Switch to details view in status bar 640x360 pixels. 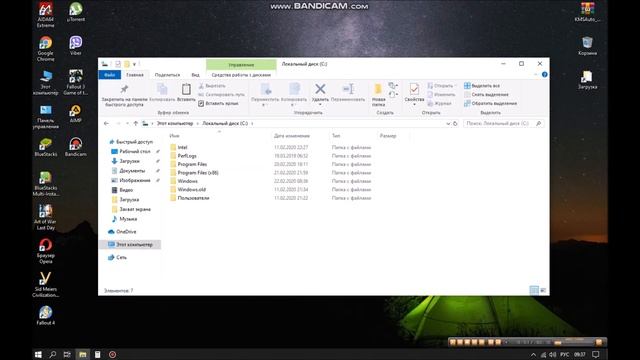(534, 290)
